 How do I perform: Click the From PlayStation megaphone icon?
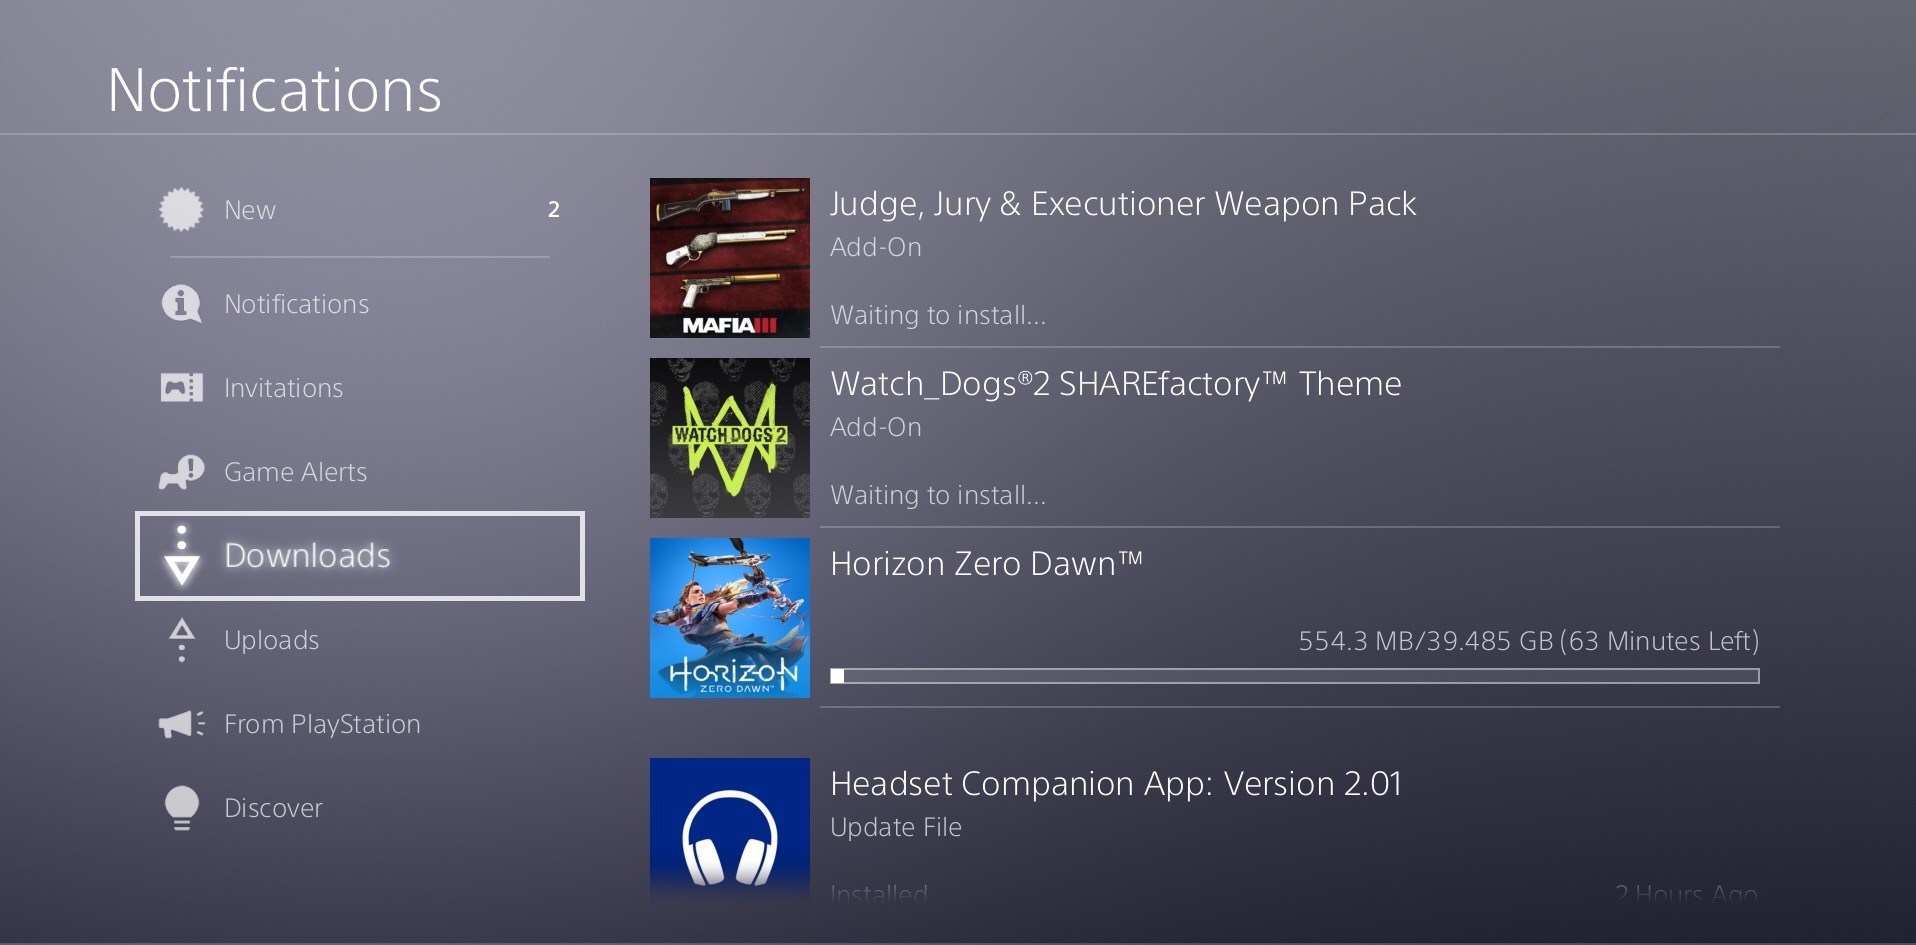pos(181,724)
